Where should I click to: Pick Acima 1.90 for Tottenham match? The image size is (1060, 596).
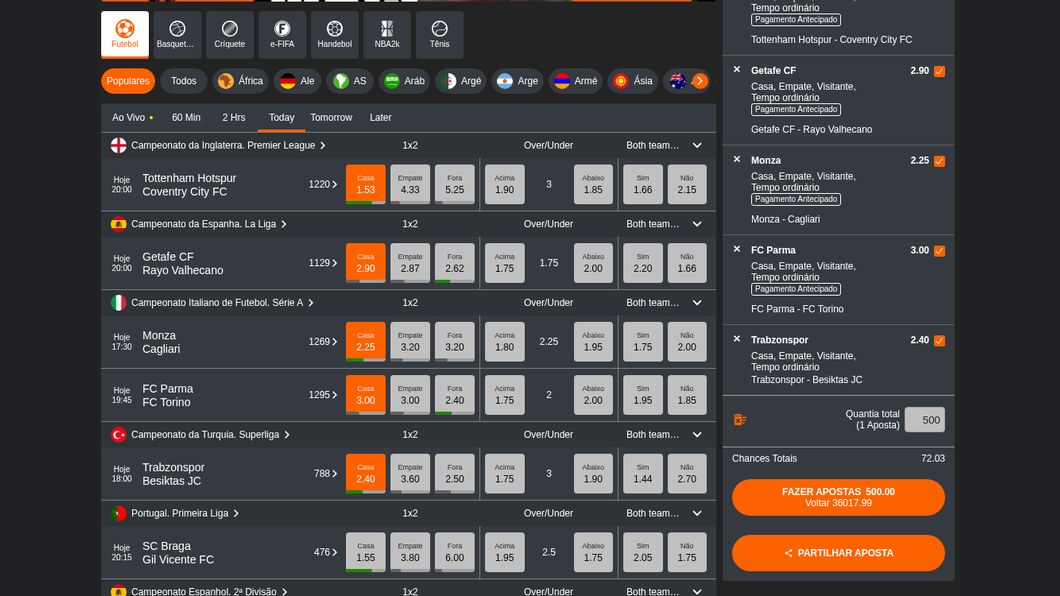click(x=504, y=184)
